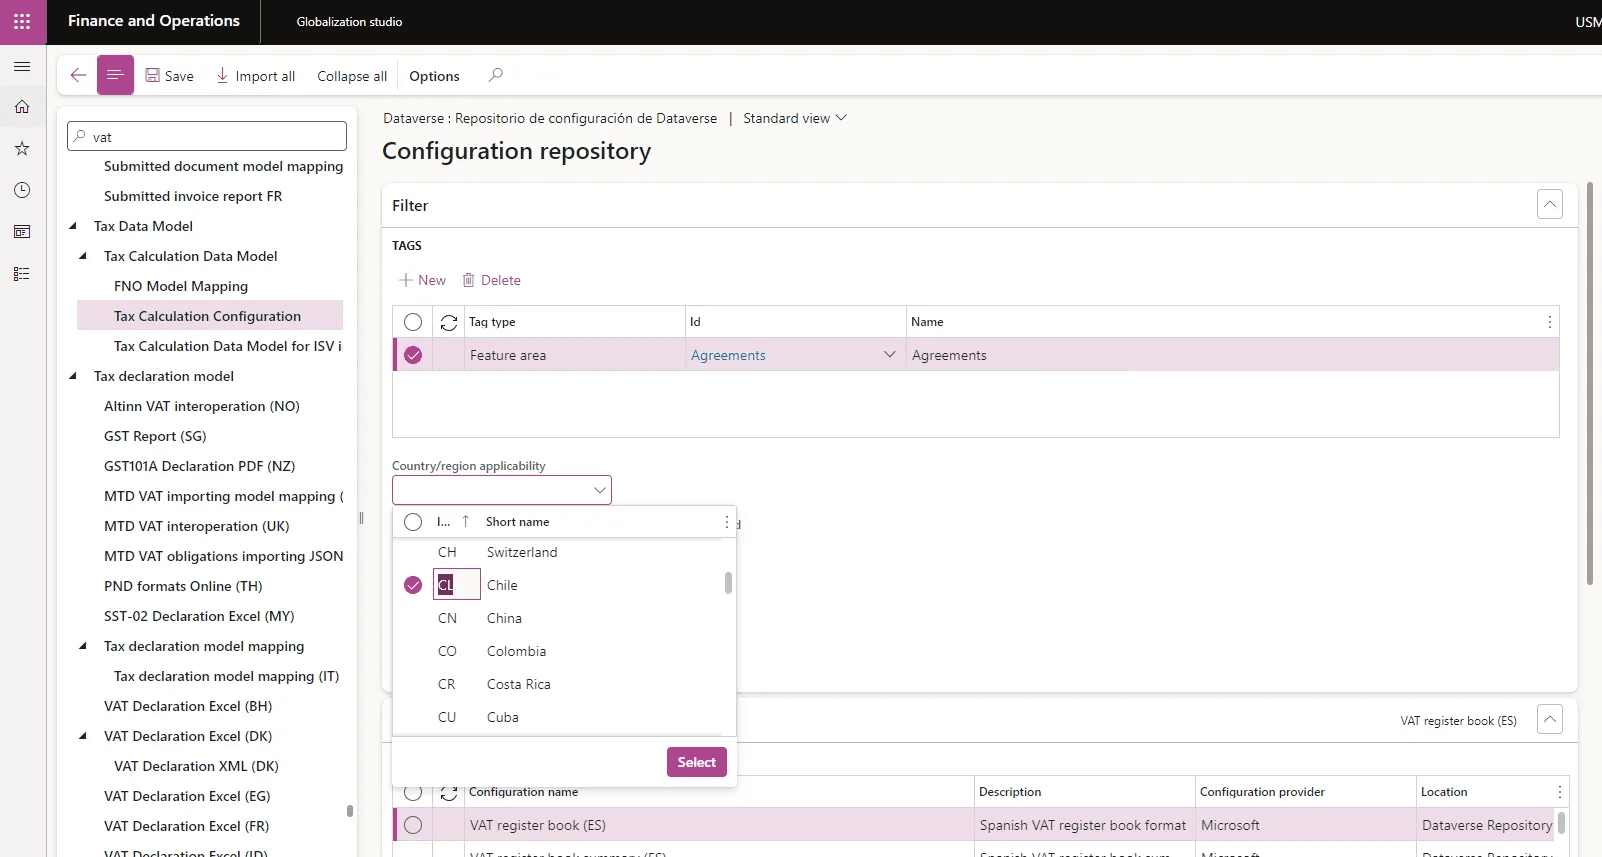This screenshot has width=1602, height=857.
Task: Save the configuration
Action: pyautogui.click(x=170, y=76)
